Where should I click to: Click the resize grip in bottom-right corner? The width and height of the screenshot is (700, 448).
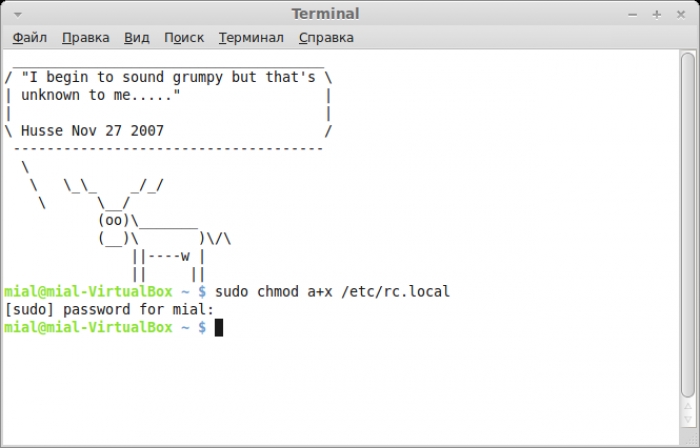pyautogui.click(x=692, y=440)
